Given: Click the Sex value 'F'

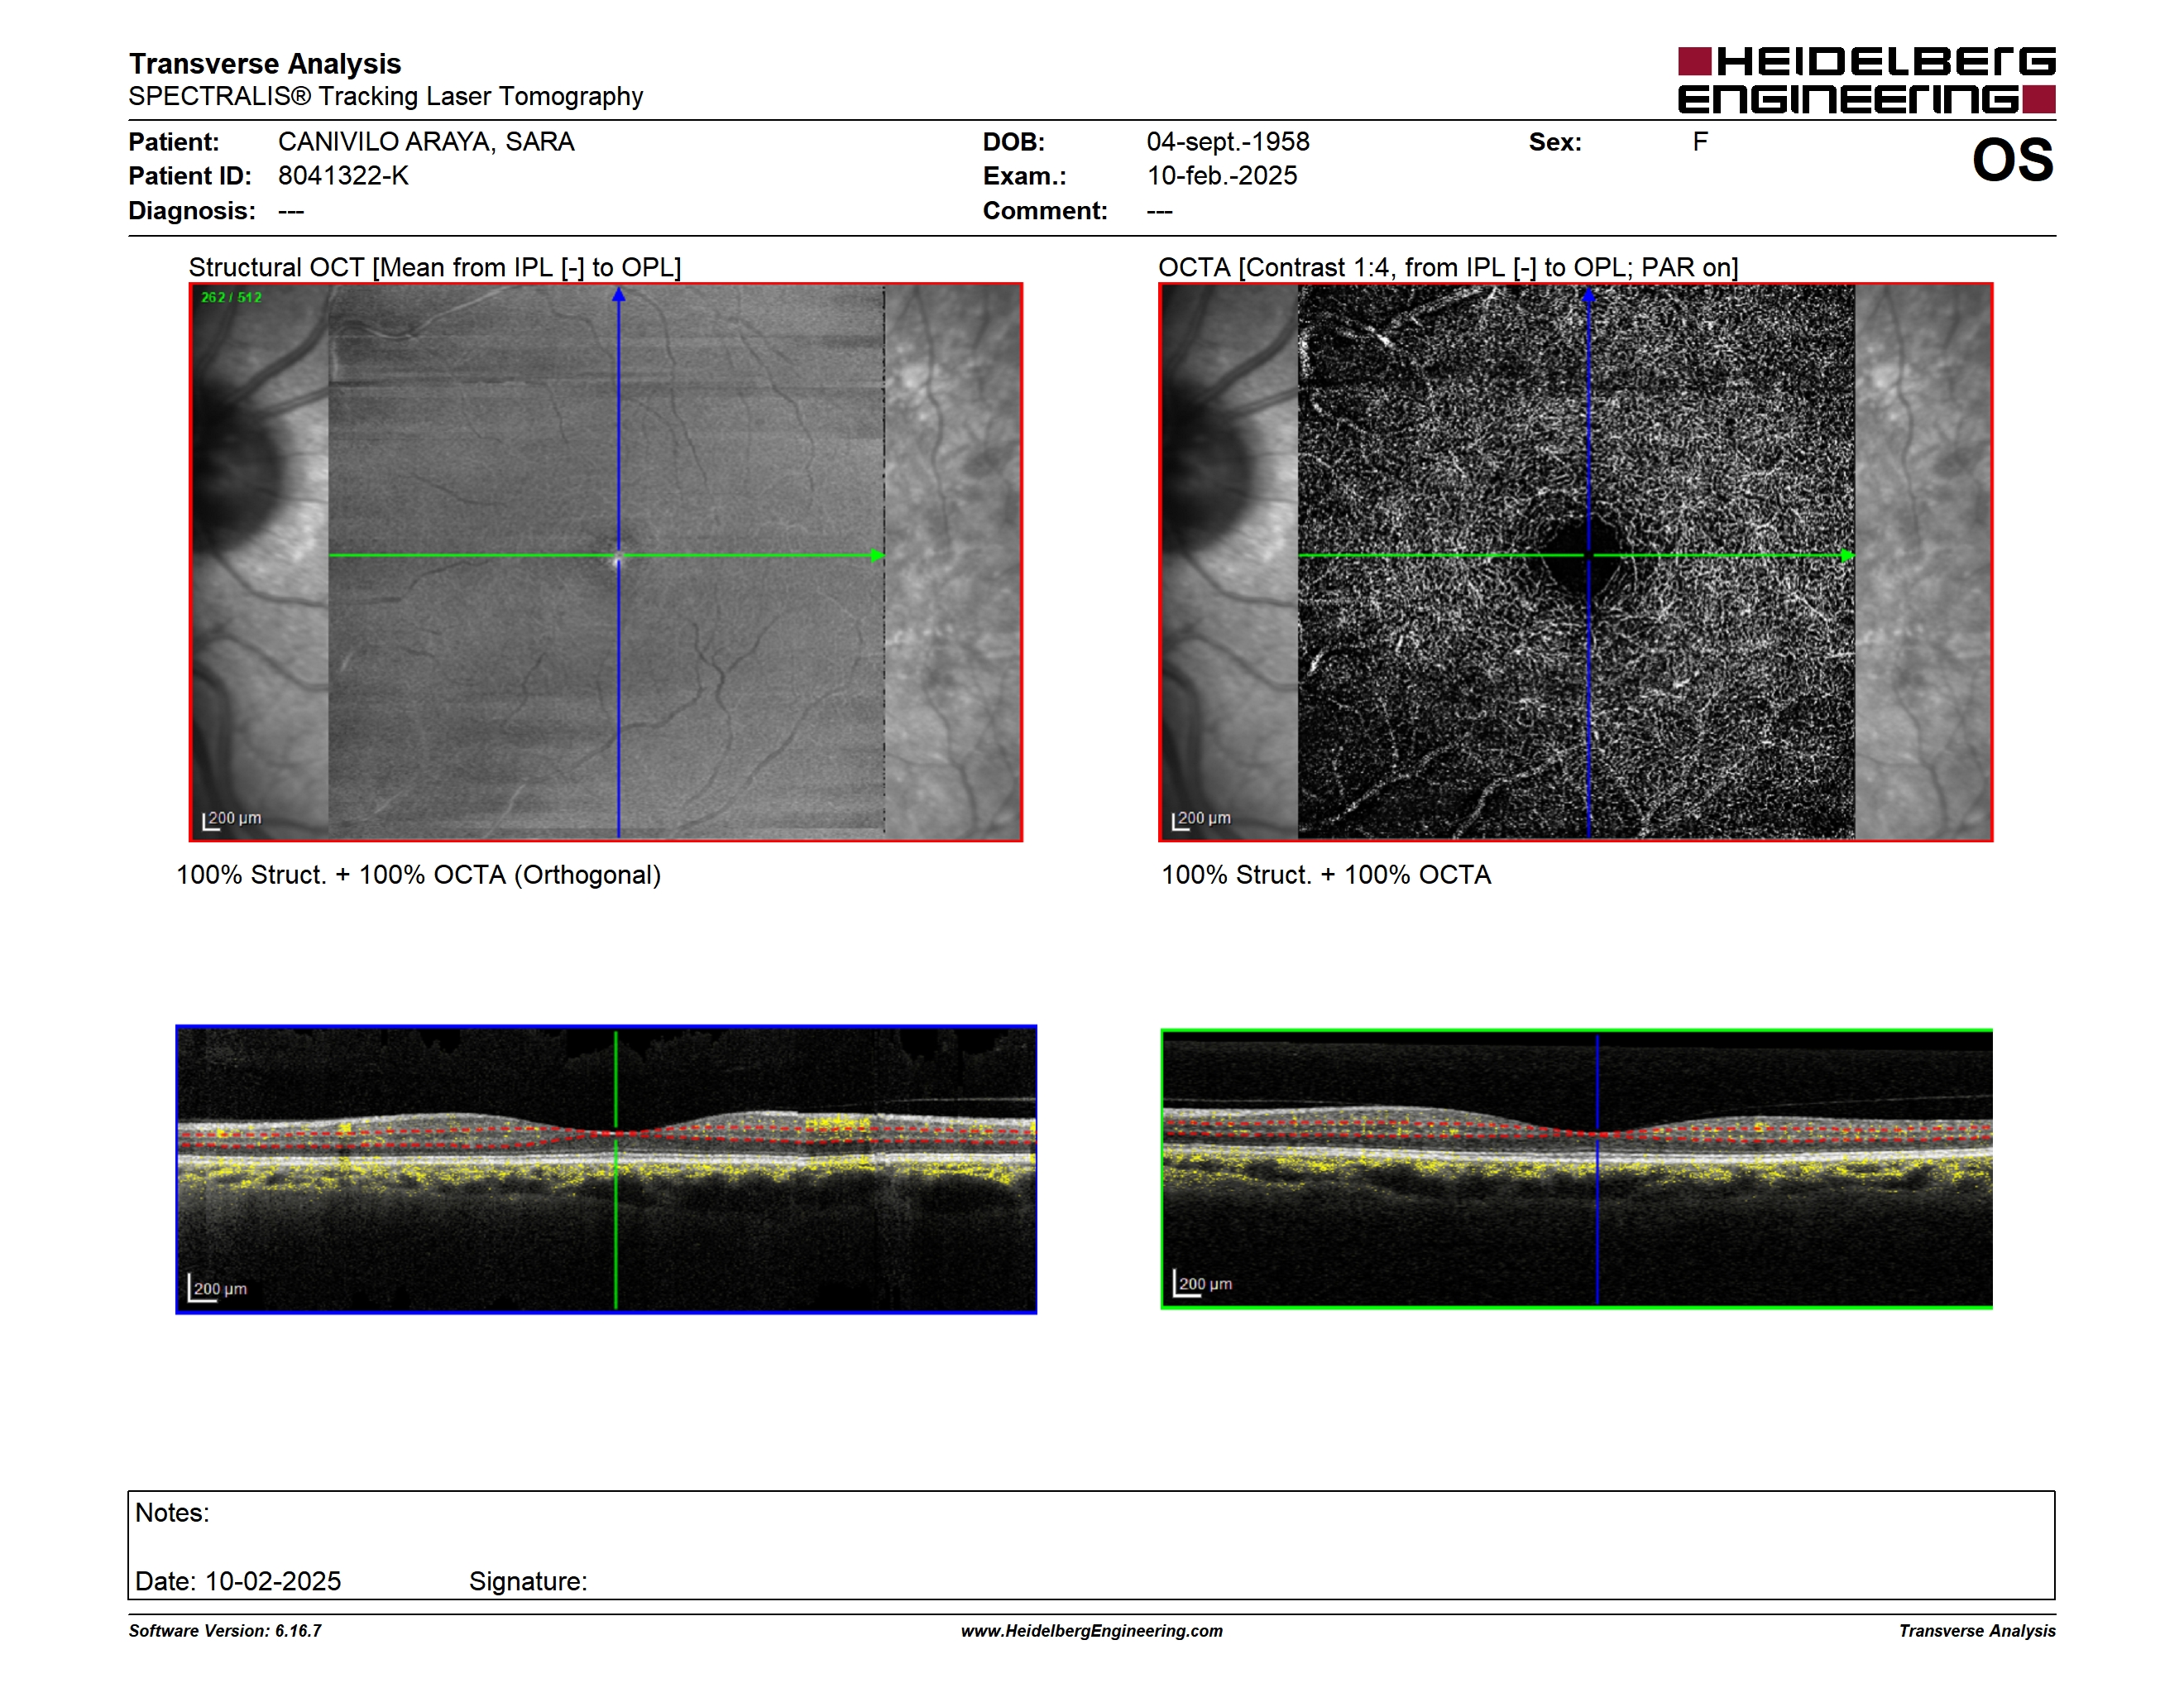Looking at the screenshot, I should [1700, 142].
